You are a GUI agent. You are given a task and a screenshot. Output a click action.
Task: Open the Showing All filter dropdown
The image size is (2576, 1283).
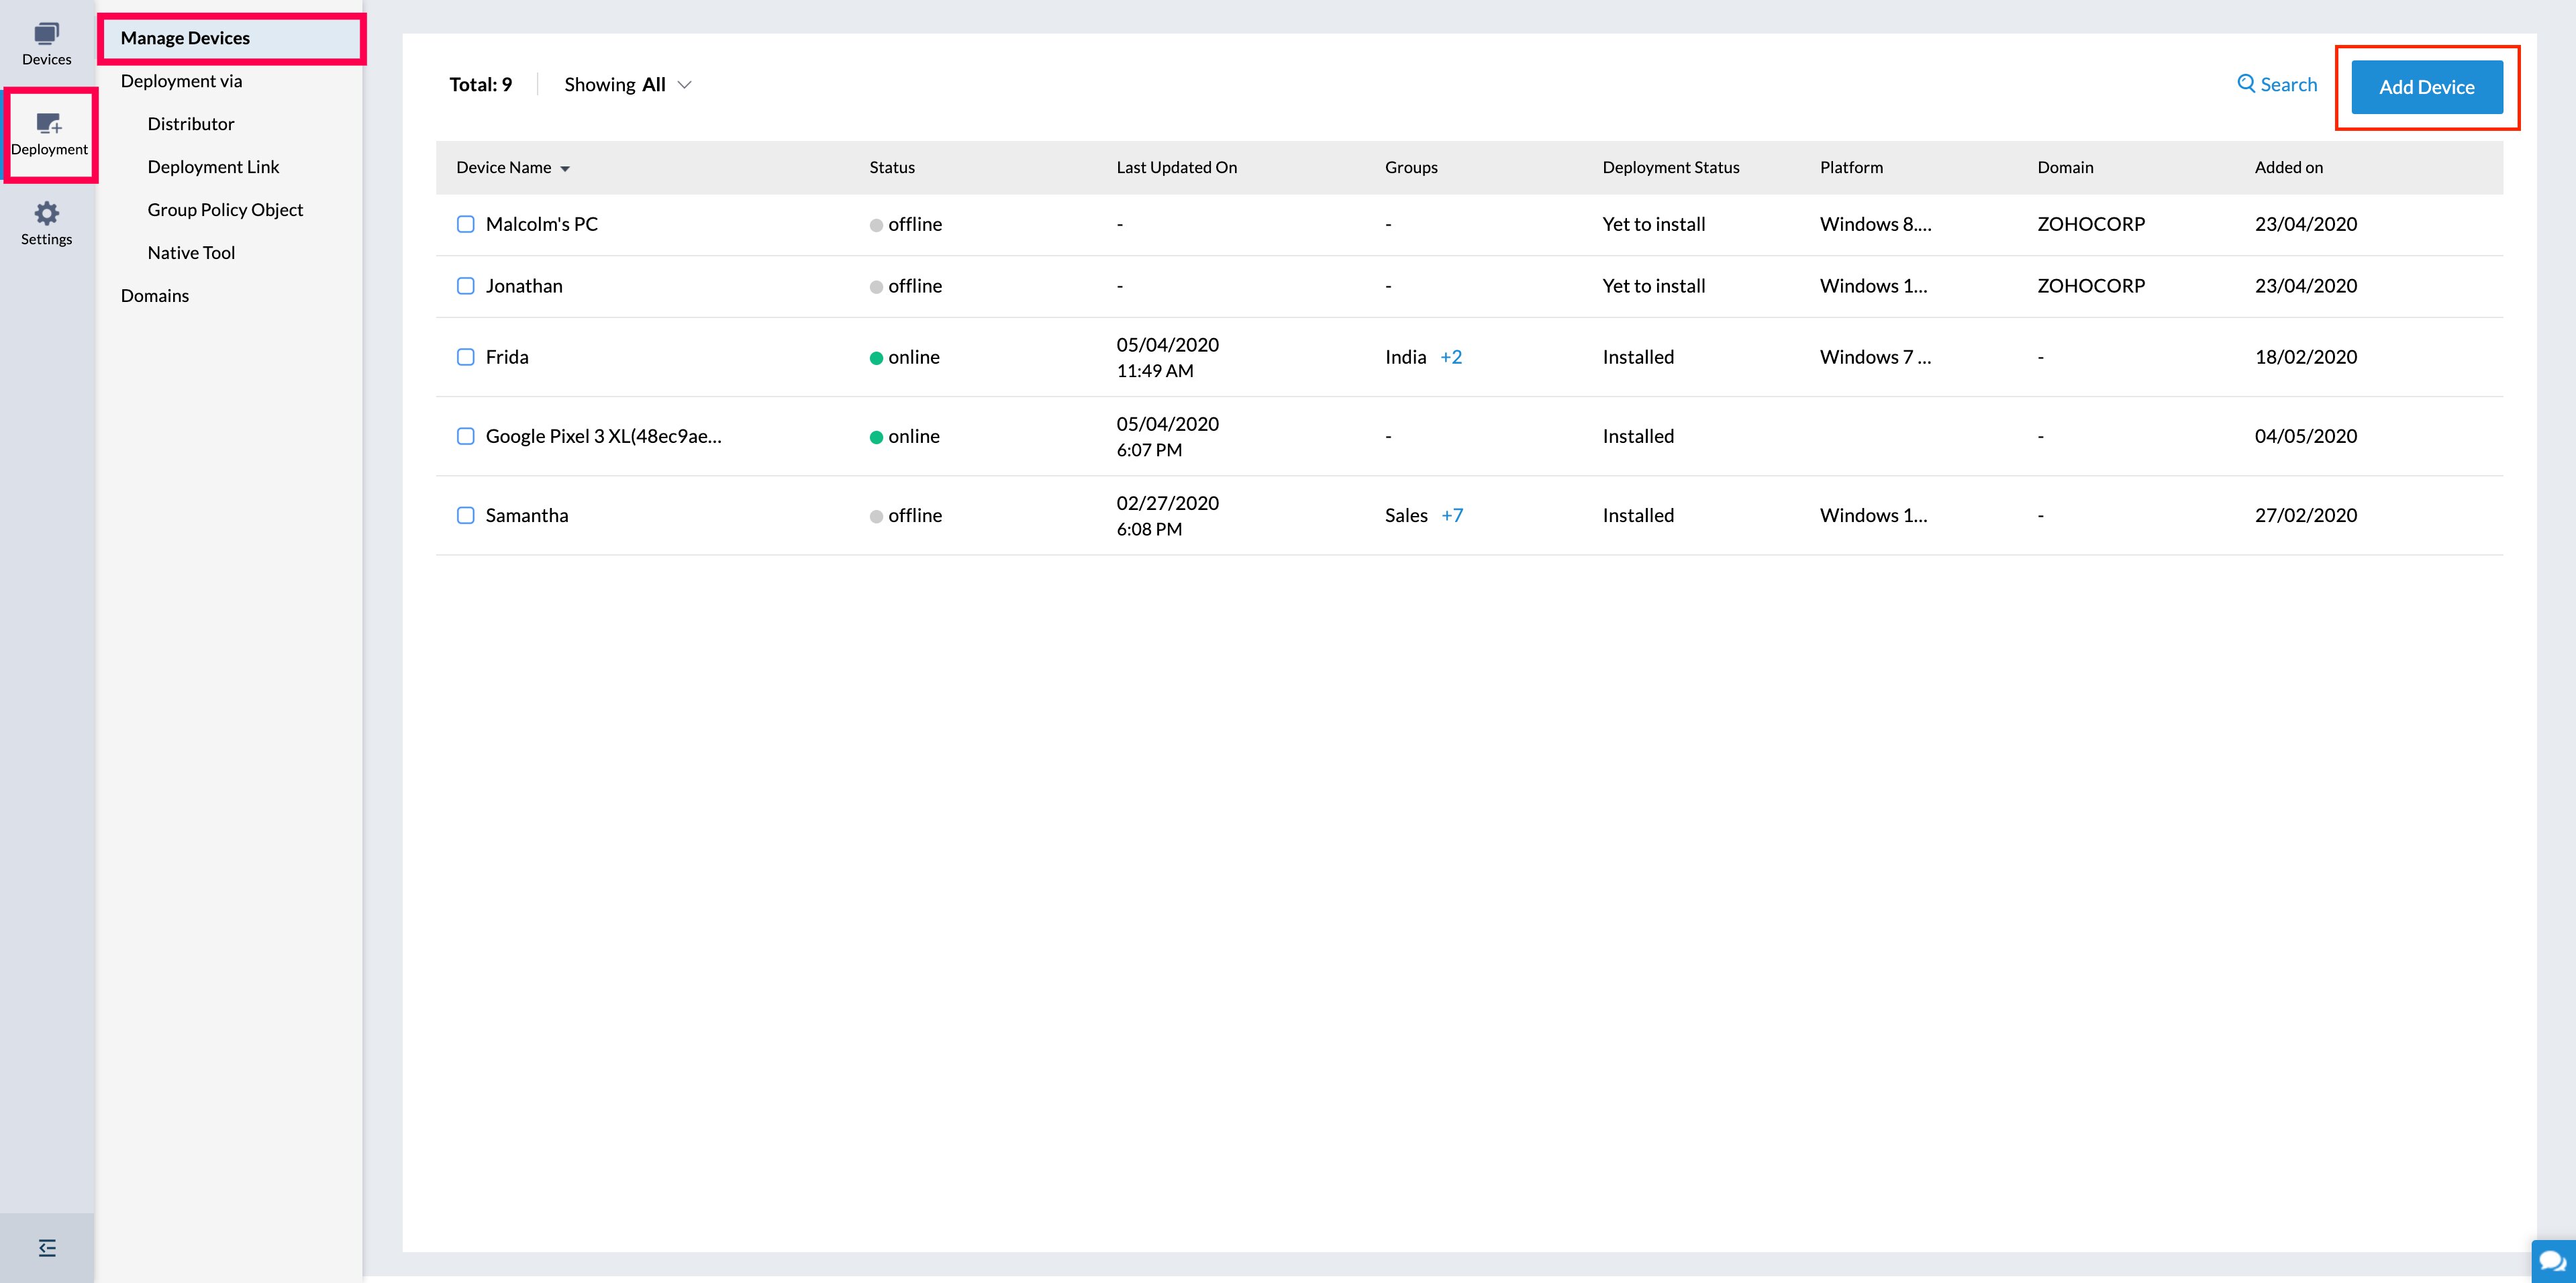[628, 84]
